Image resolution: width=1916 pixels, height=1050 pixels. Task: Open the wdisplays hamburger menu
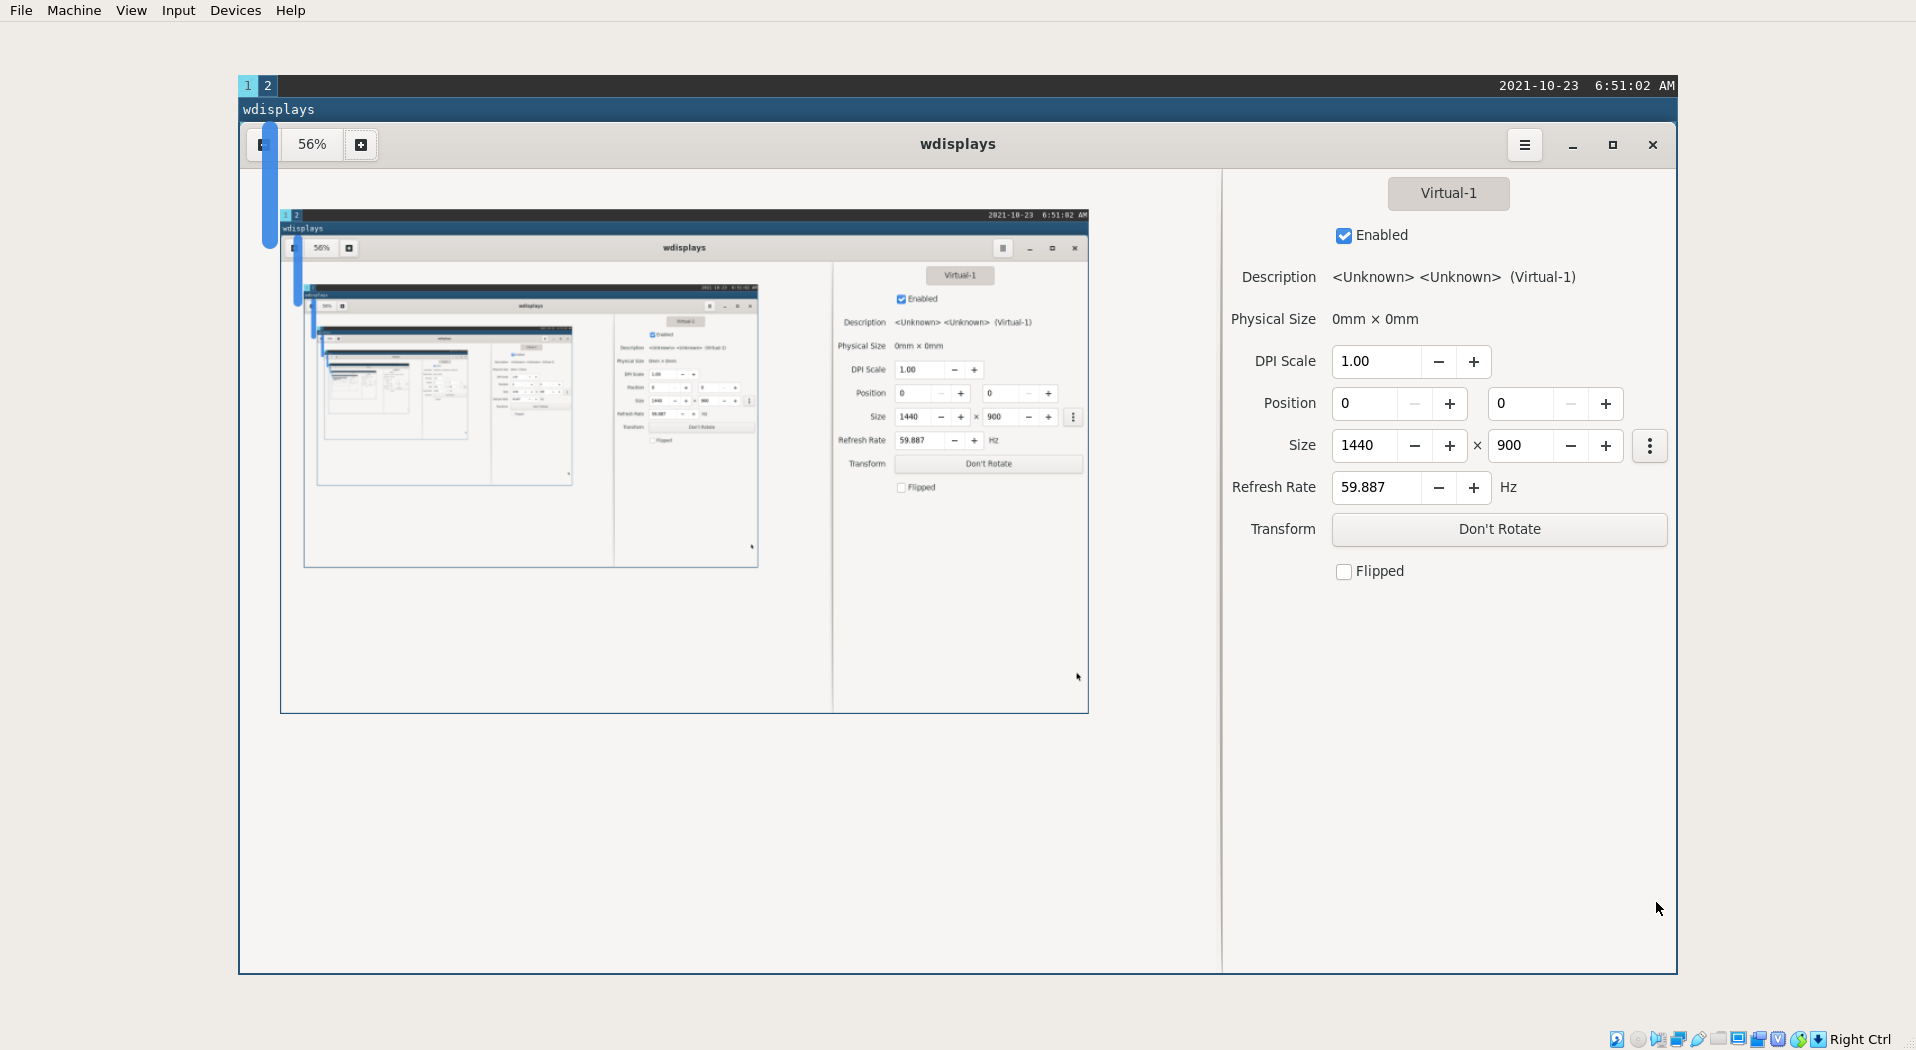[1525, 145]
